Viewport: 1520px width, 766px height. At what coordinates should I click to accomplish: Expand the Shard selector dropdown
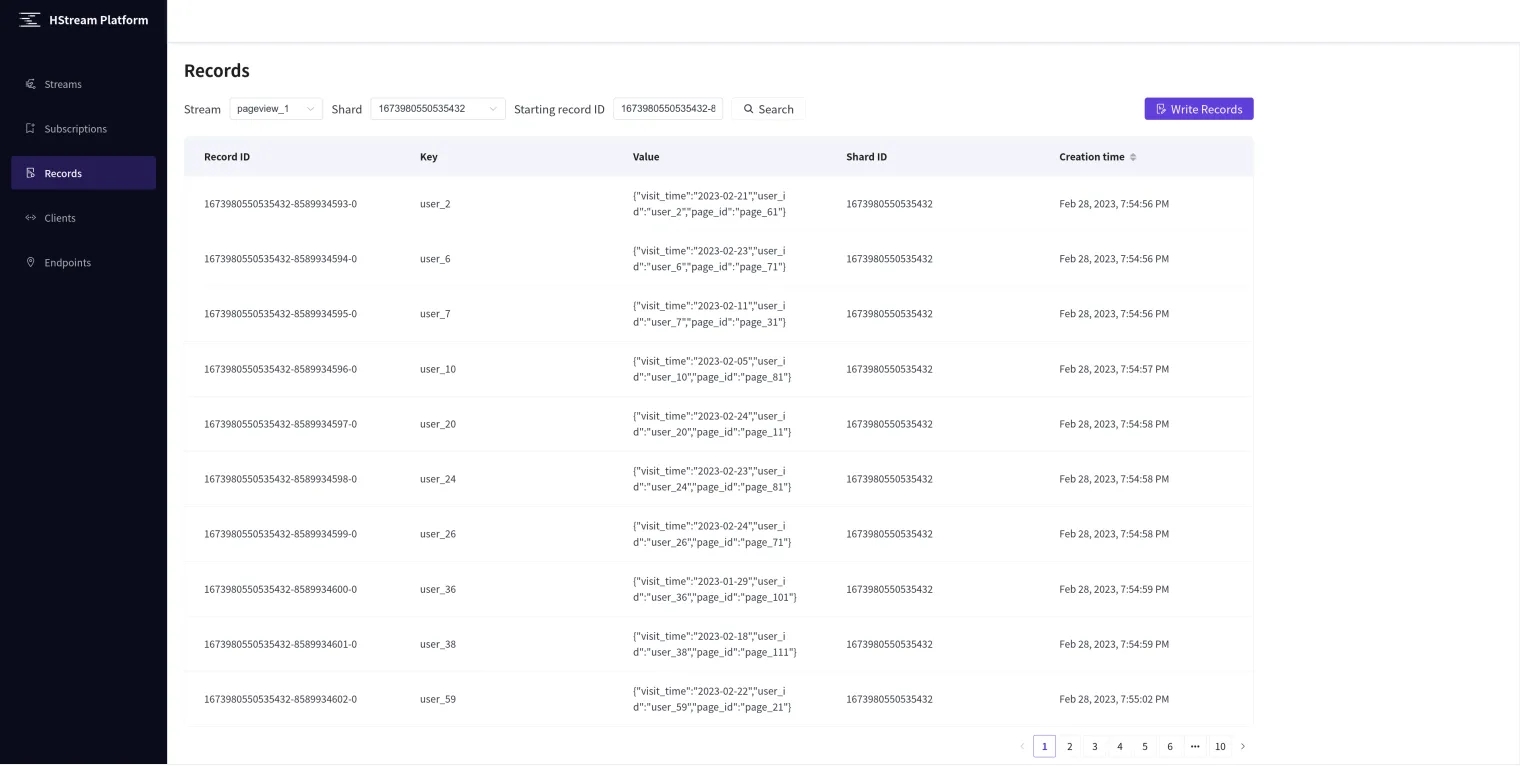point(437,109)
